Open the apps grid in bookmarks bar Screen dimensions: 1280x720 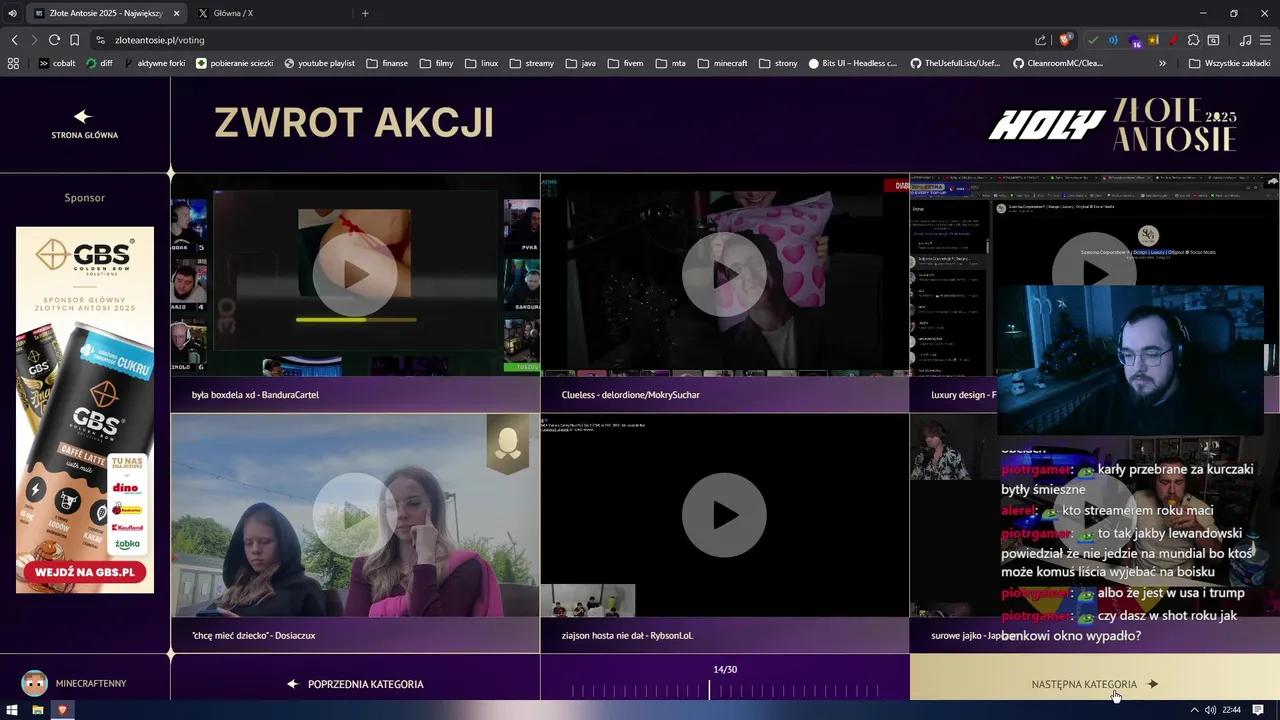(x=13, y=63)
